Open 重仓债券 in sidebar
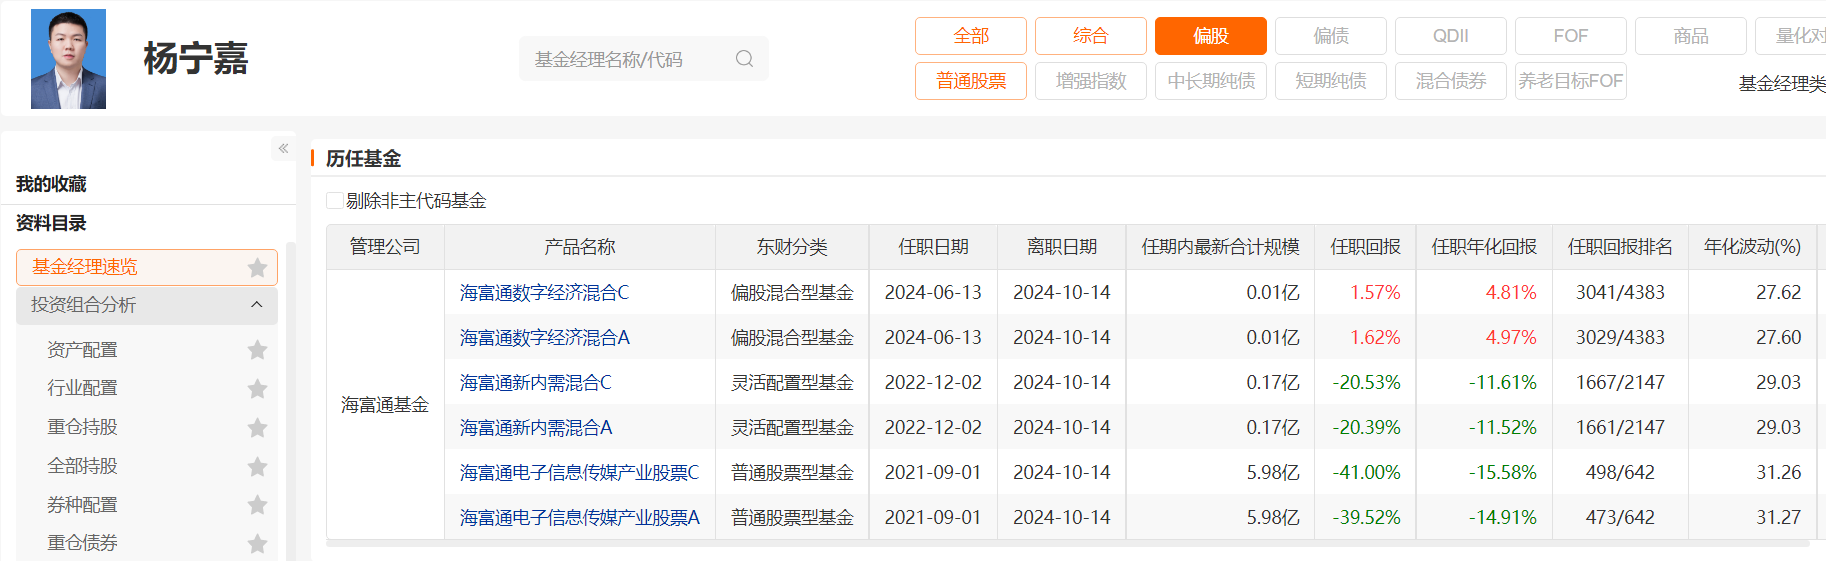The width and height of the screenshot is (1826, 561). point(82,543)
